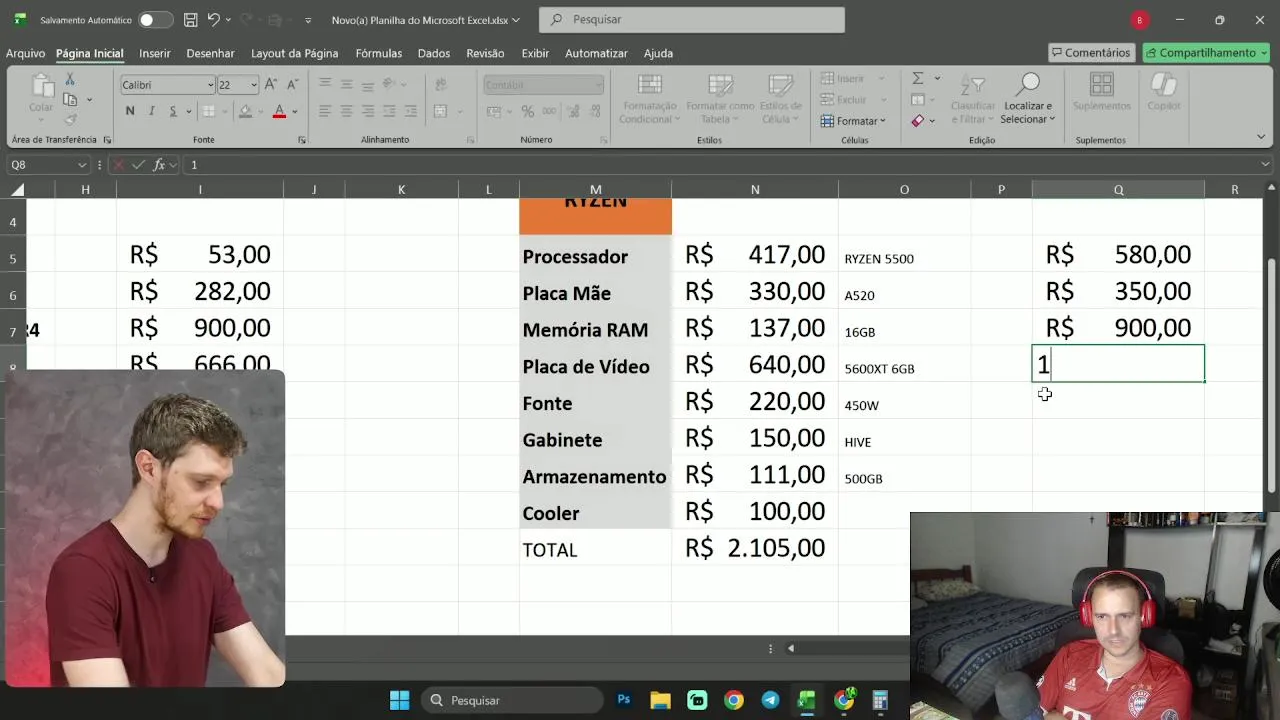The width and height of the screenshot is (1280, 720).
Task: Click the Cut scissors icon
Action: [x=70, y=80]
